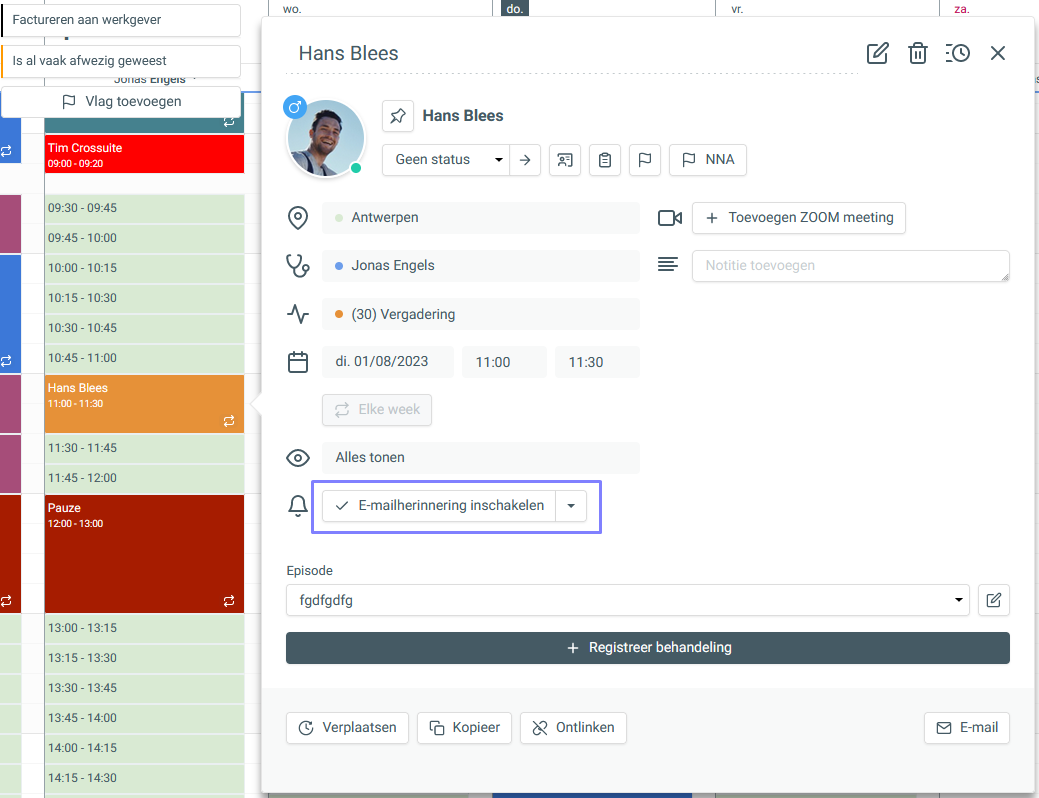Open the (30) Vergadering type field
Image resolution: width=1039 pixels, height=798 pixels.
tap(480, 314)
